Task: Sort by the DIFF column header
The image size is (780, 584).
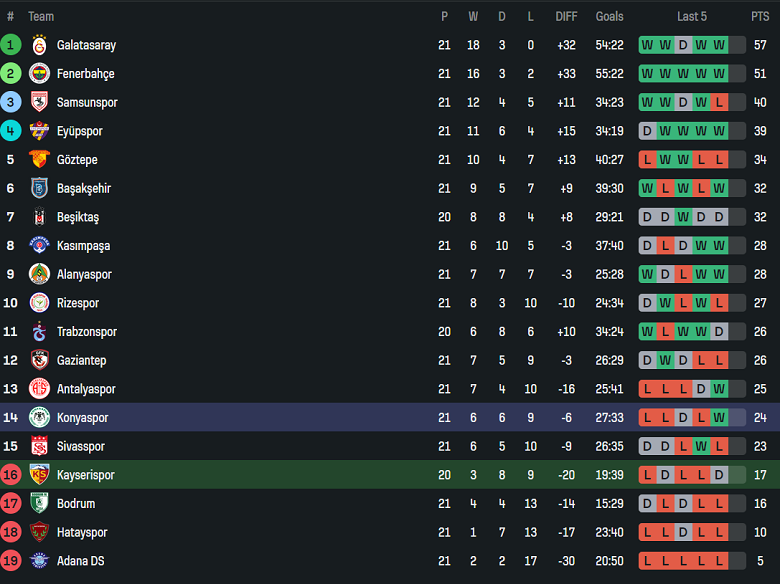Action: coord(566,16)
